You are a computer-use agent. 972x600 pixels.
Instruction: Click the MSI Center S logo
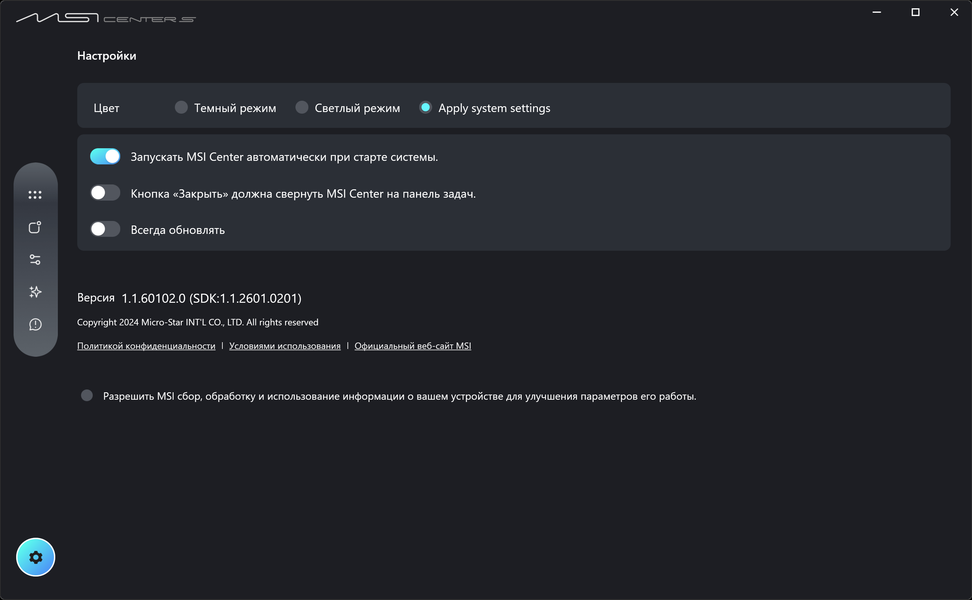click(105, 18)
